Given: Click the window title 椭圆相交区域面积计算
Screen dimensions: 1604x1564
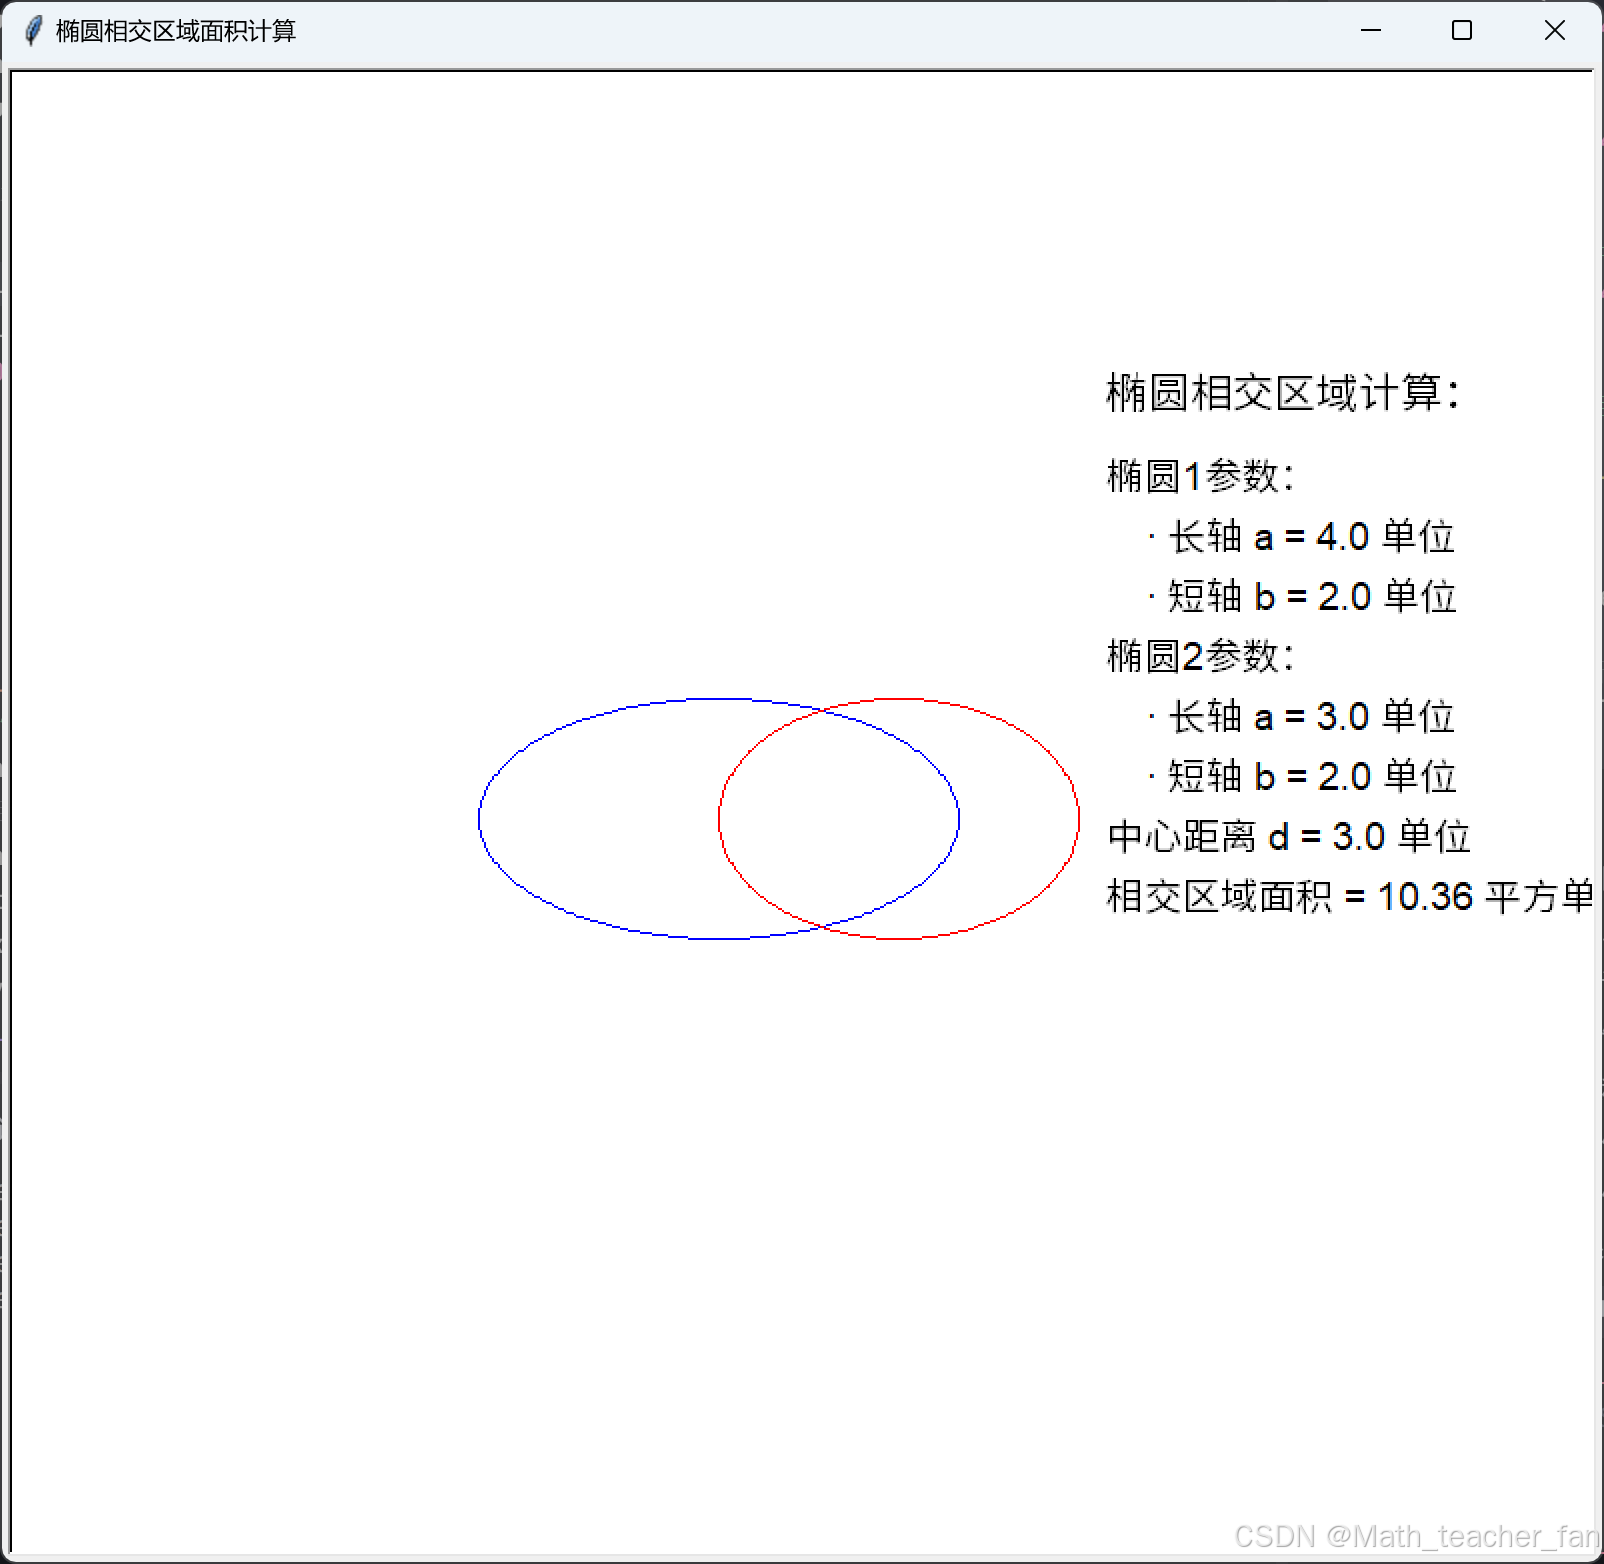Looking at the screenshot, I should pyautogui.click(x=176, y=31).
